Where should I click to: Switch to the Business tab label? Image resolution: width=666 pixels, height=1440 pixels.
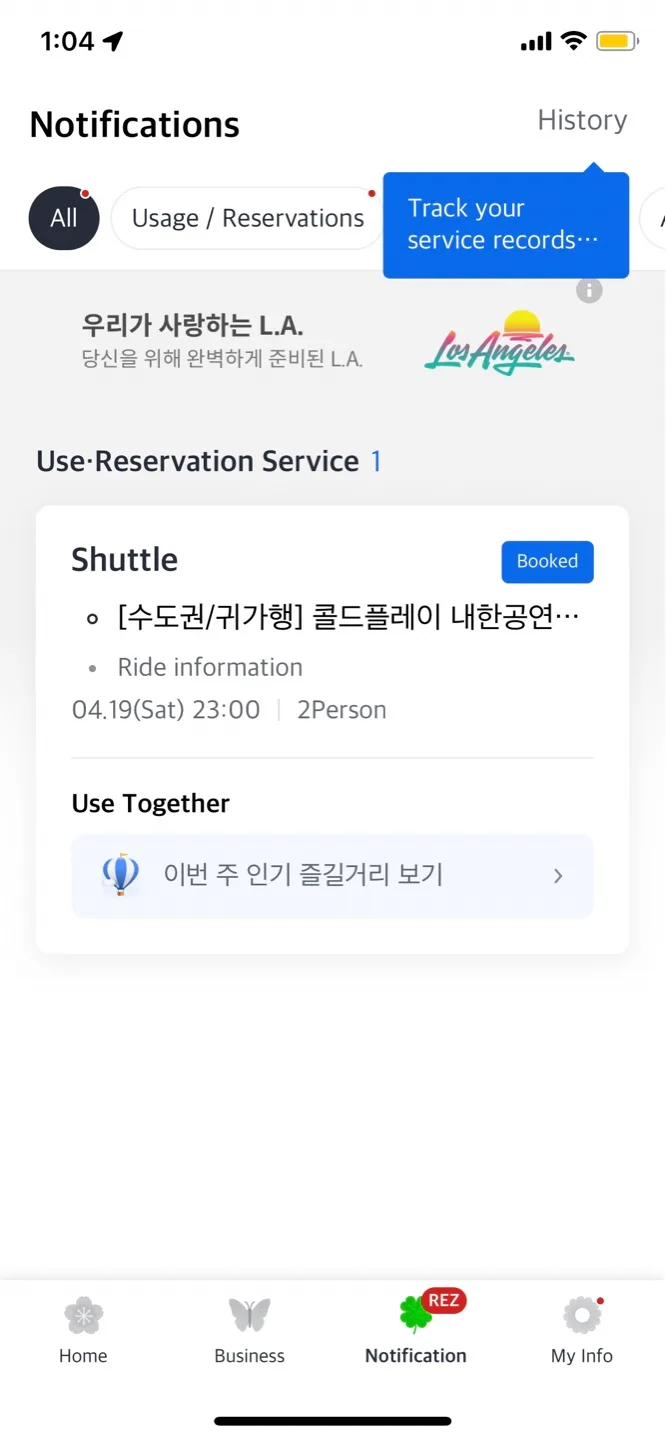coord(249,1356)
